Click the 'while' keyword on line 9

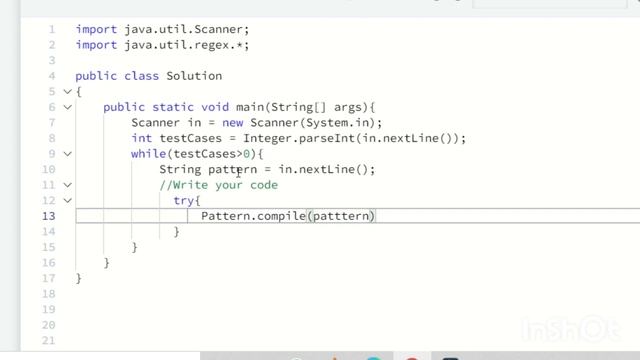pyautogui.click(x=149, y=154)
